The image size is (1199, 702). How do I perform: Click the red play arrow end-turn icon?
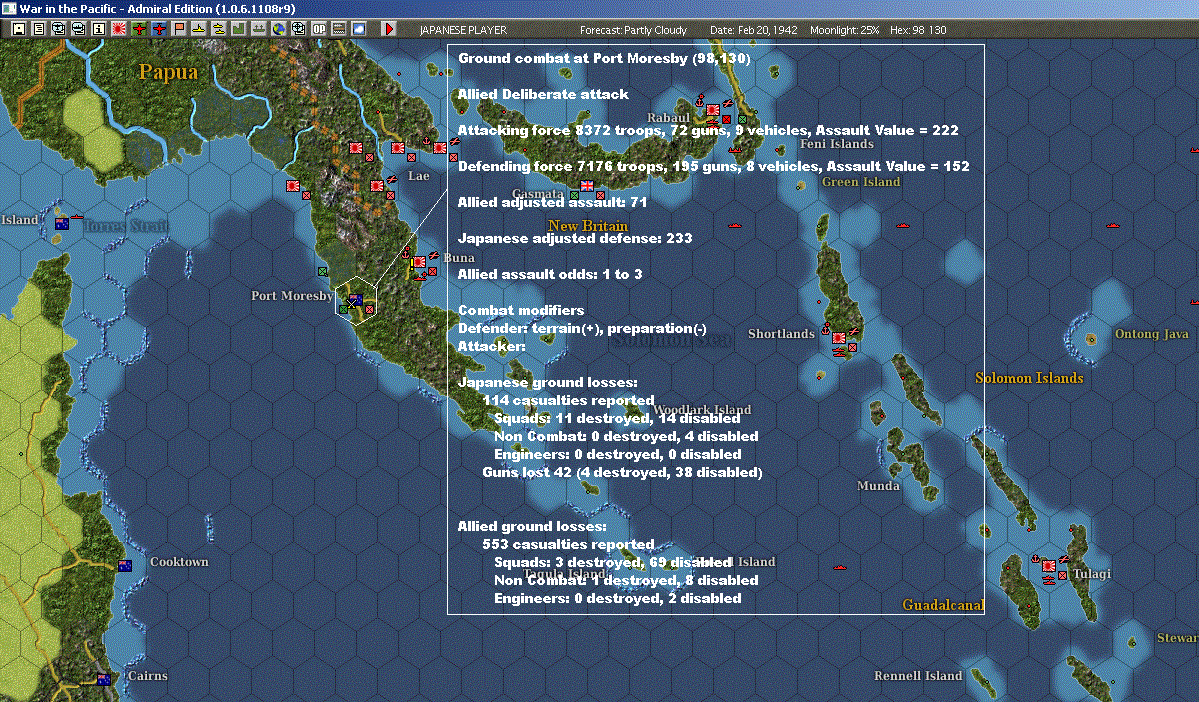(x=388, y=29)
